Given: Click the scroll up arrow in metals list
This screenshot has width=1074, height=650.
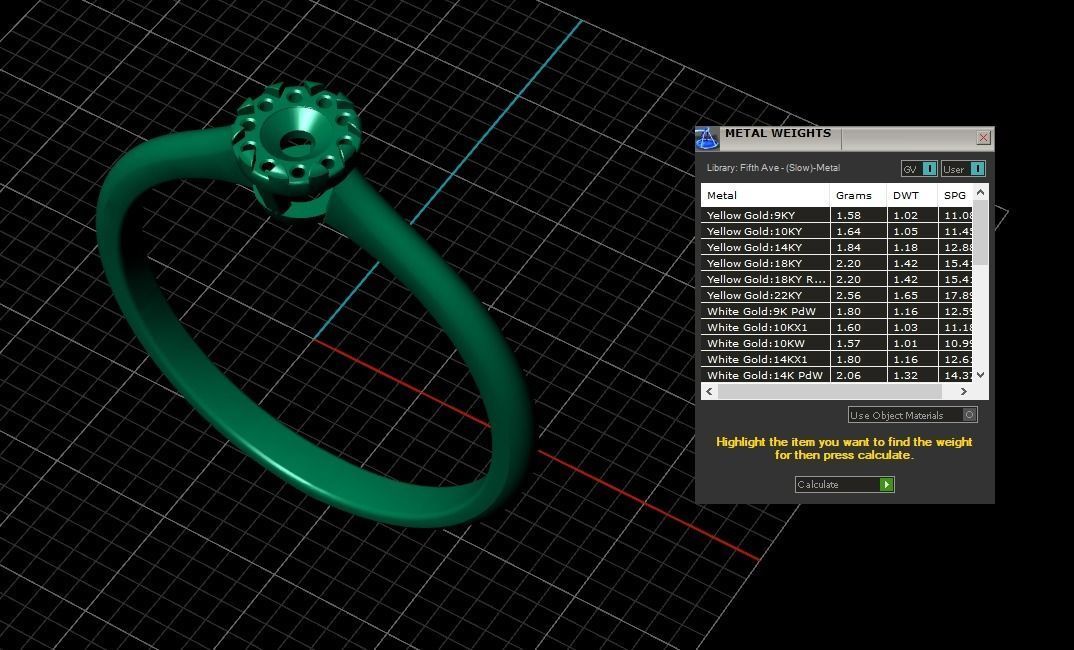Looking at the screenshot, I should 981,192.
